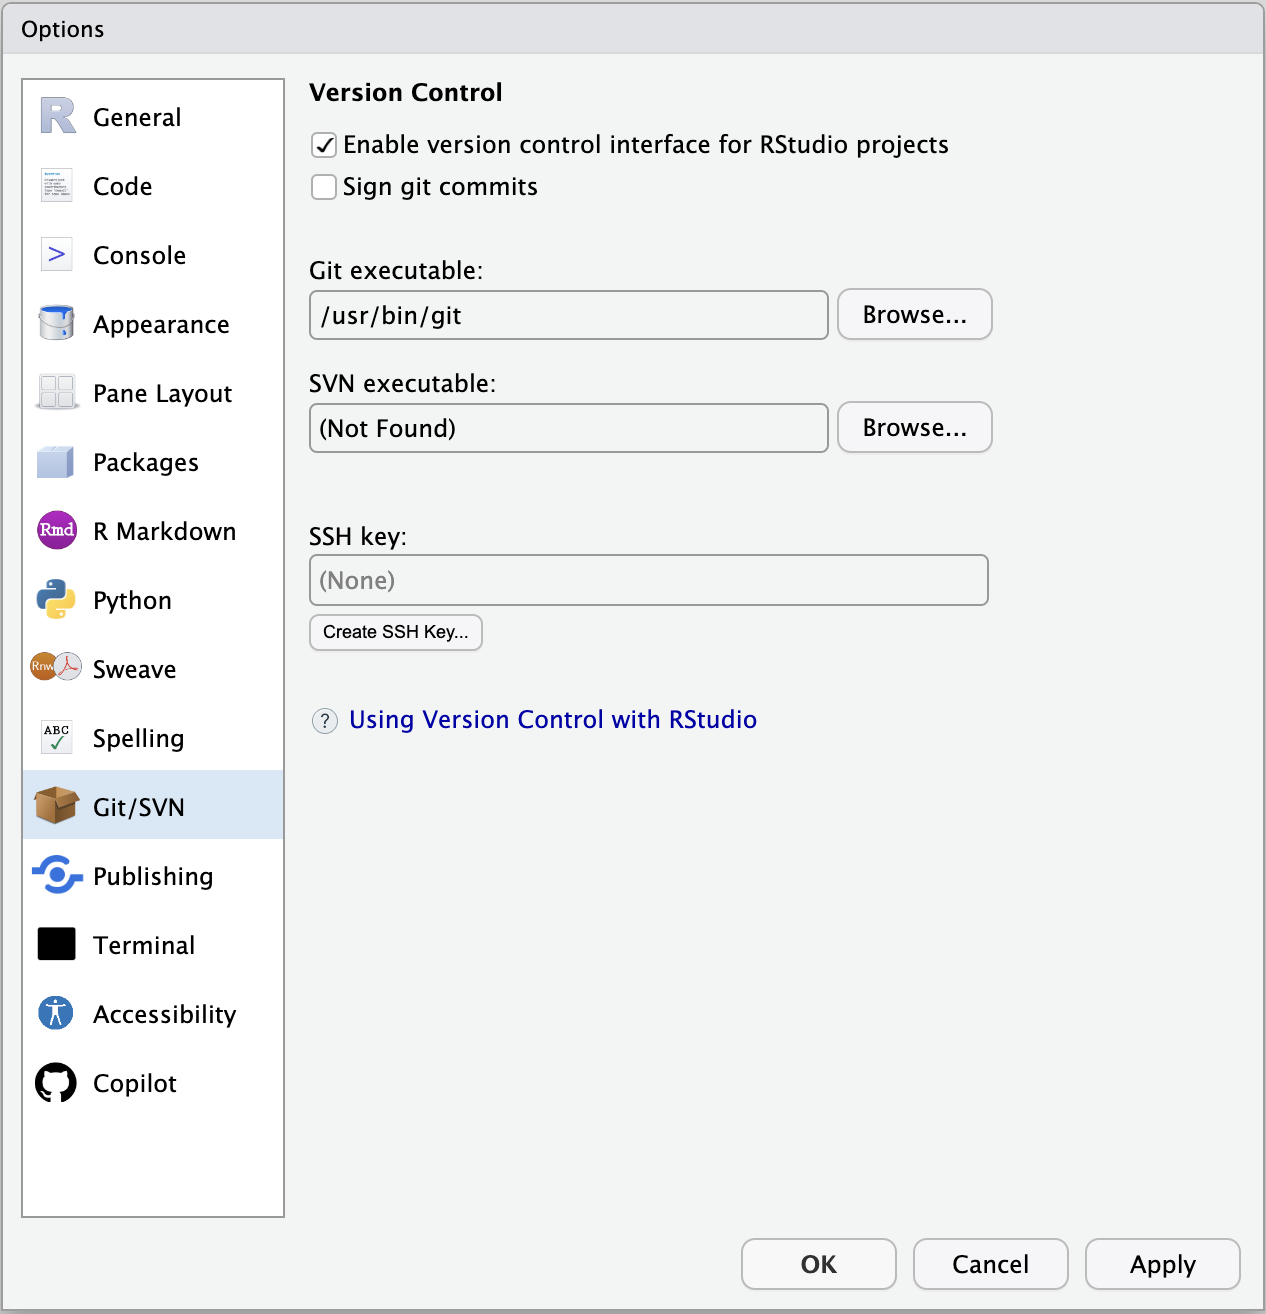Open Appearance settings via paint bucket icon
The height and width of the screenshot is (1314, 1266).
point(57,324)
